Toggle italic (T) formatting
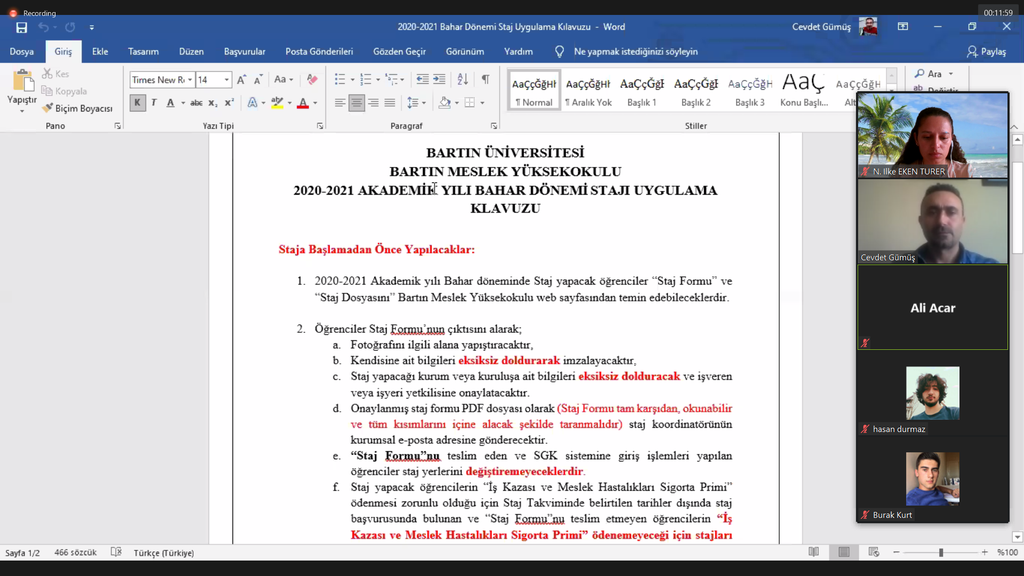 click(154, 103)
